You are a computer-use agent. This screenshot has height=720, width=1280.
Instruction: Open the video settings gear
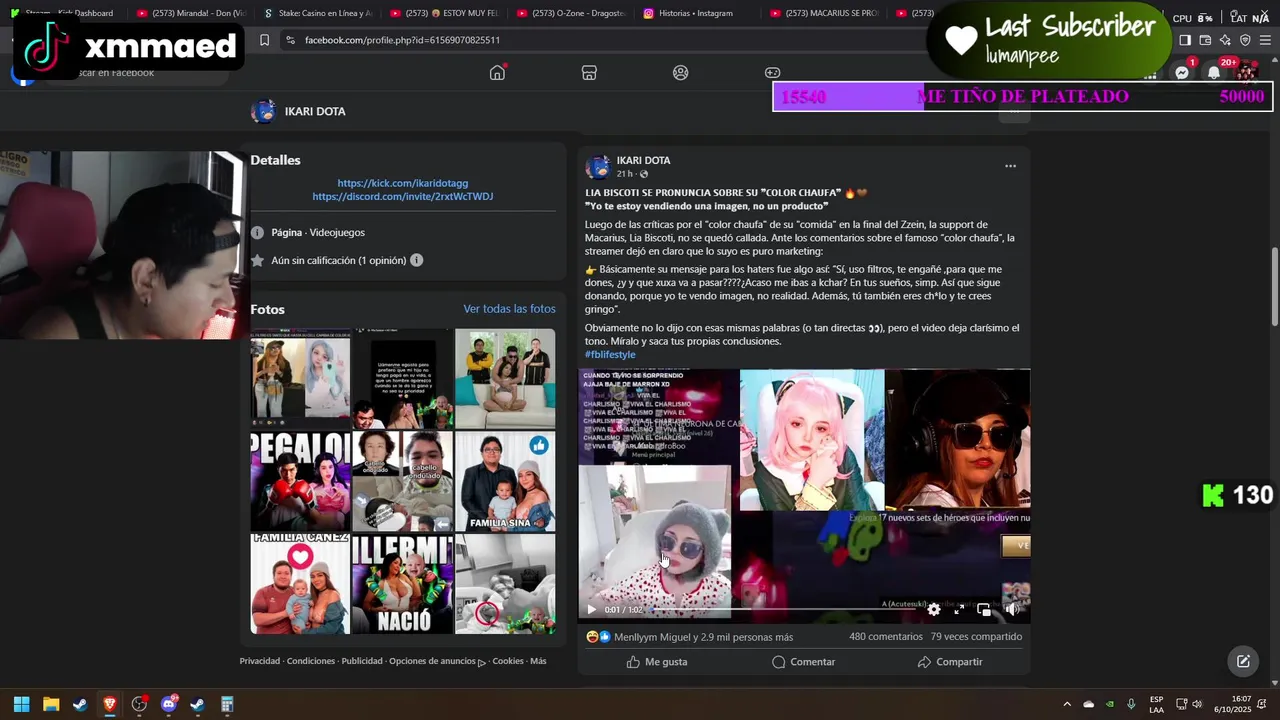click(x=933, y=609)
